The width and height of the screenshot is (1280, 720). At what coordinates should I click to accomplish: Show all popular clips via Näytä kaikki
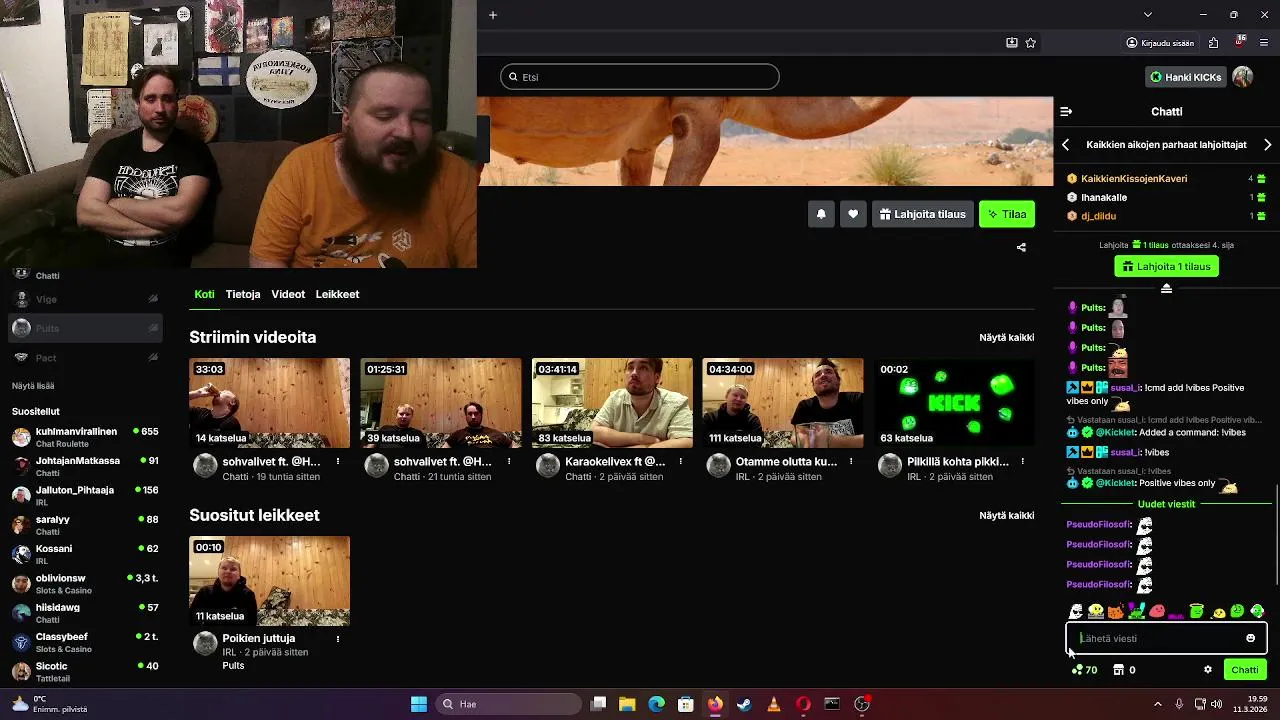tap(1006, 516)
